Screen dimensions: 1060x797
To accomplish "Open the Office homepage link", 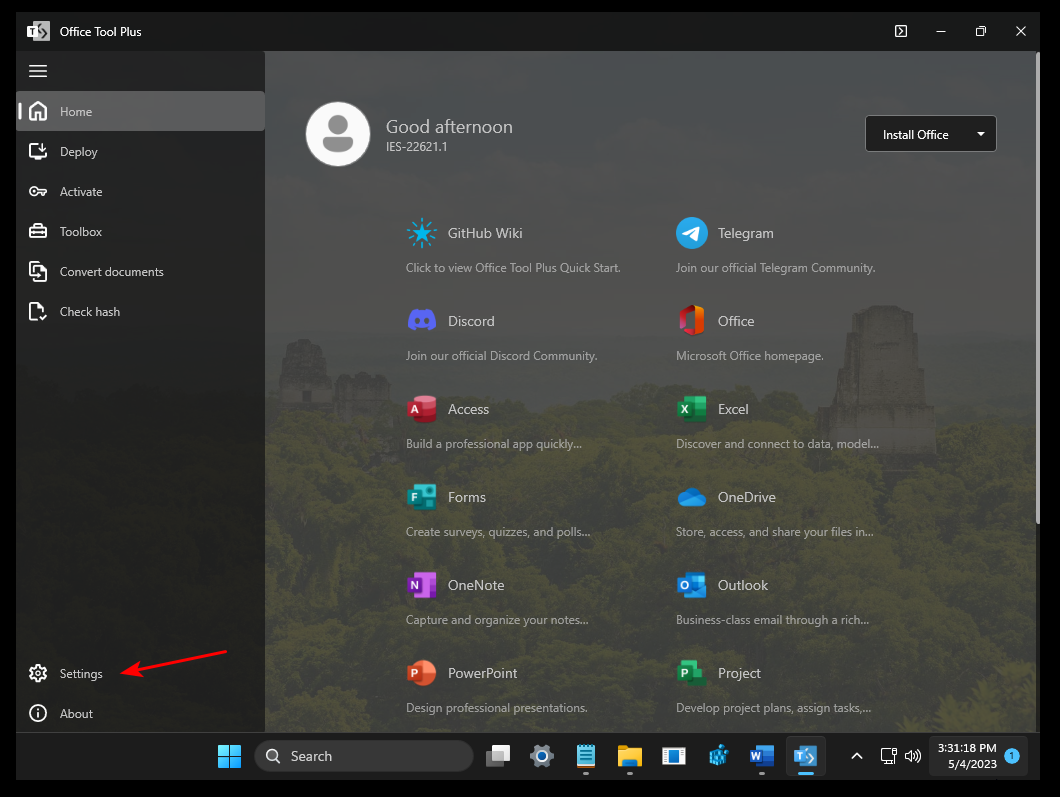I will point(736,321).
